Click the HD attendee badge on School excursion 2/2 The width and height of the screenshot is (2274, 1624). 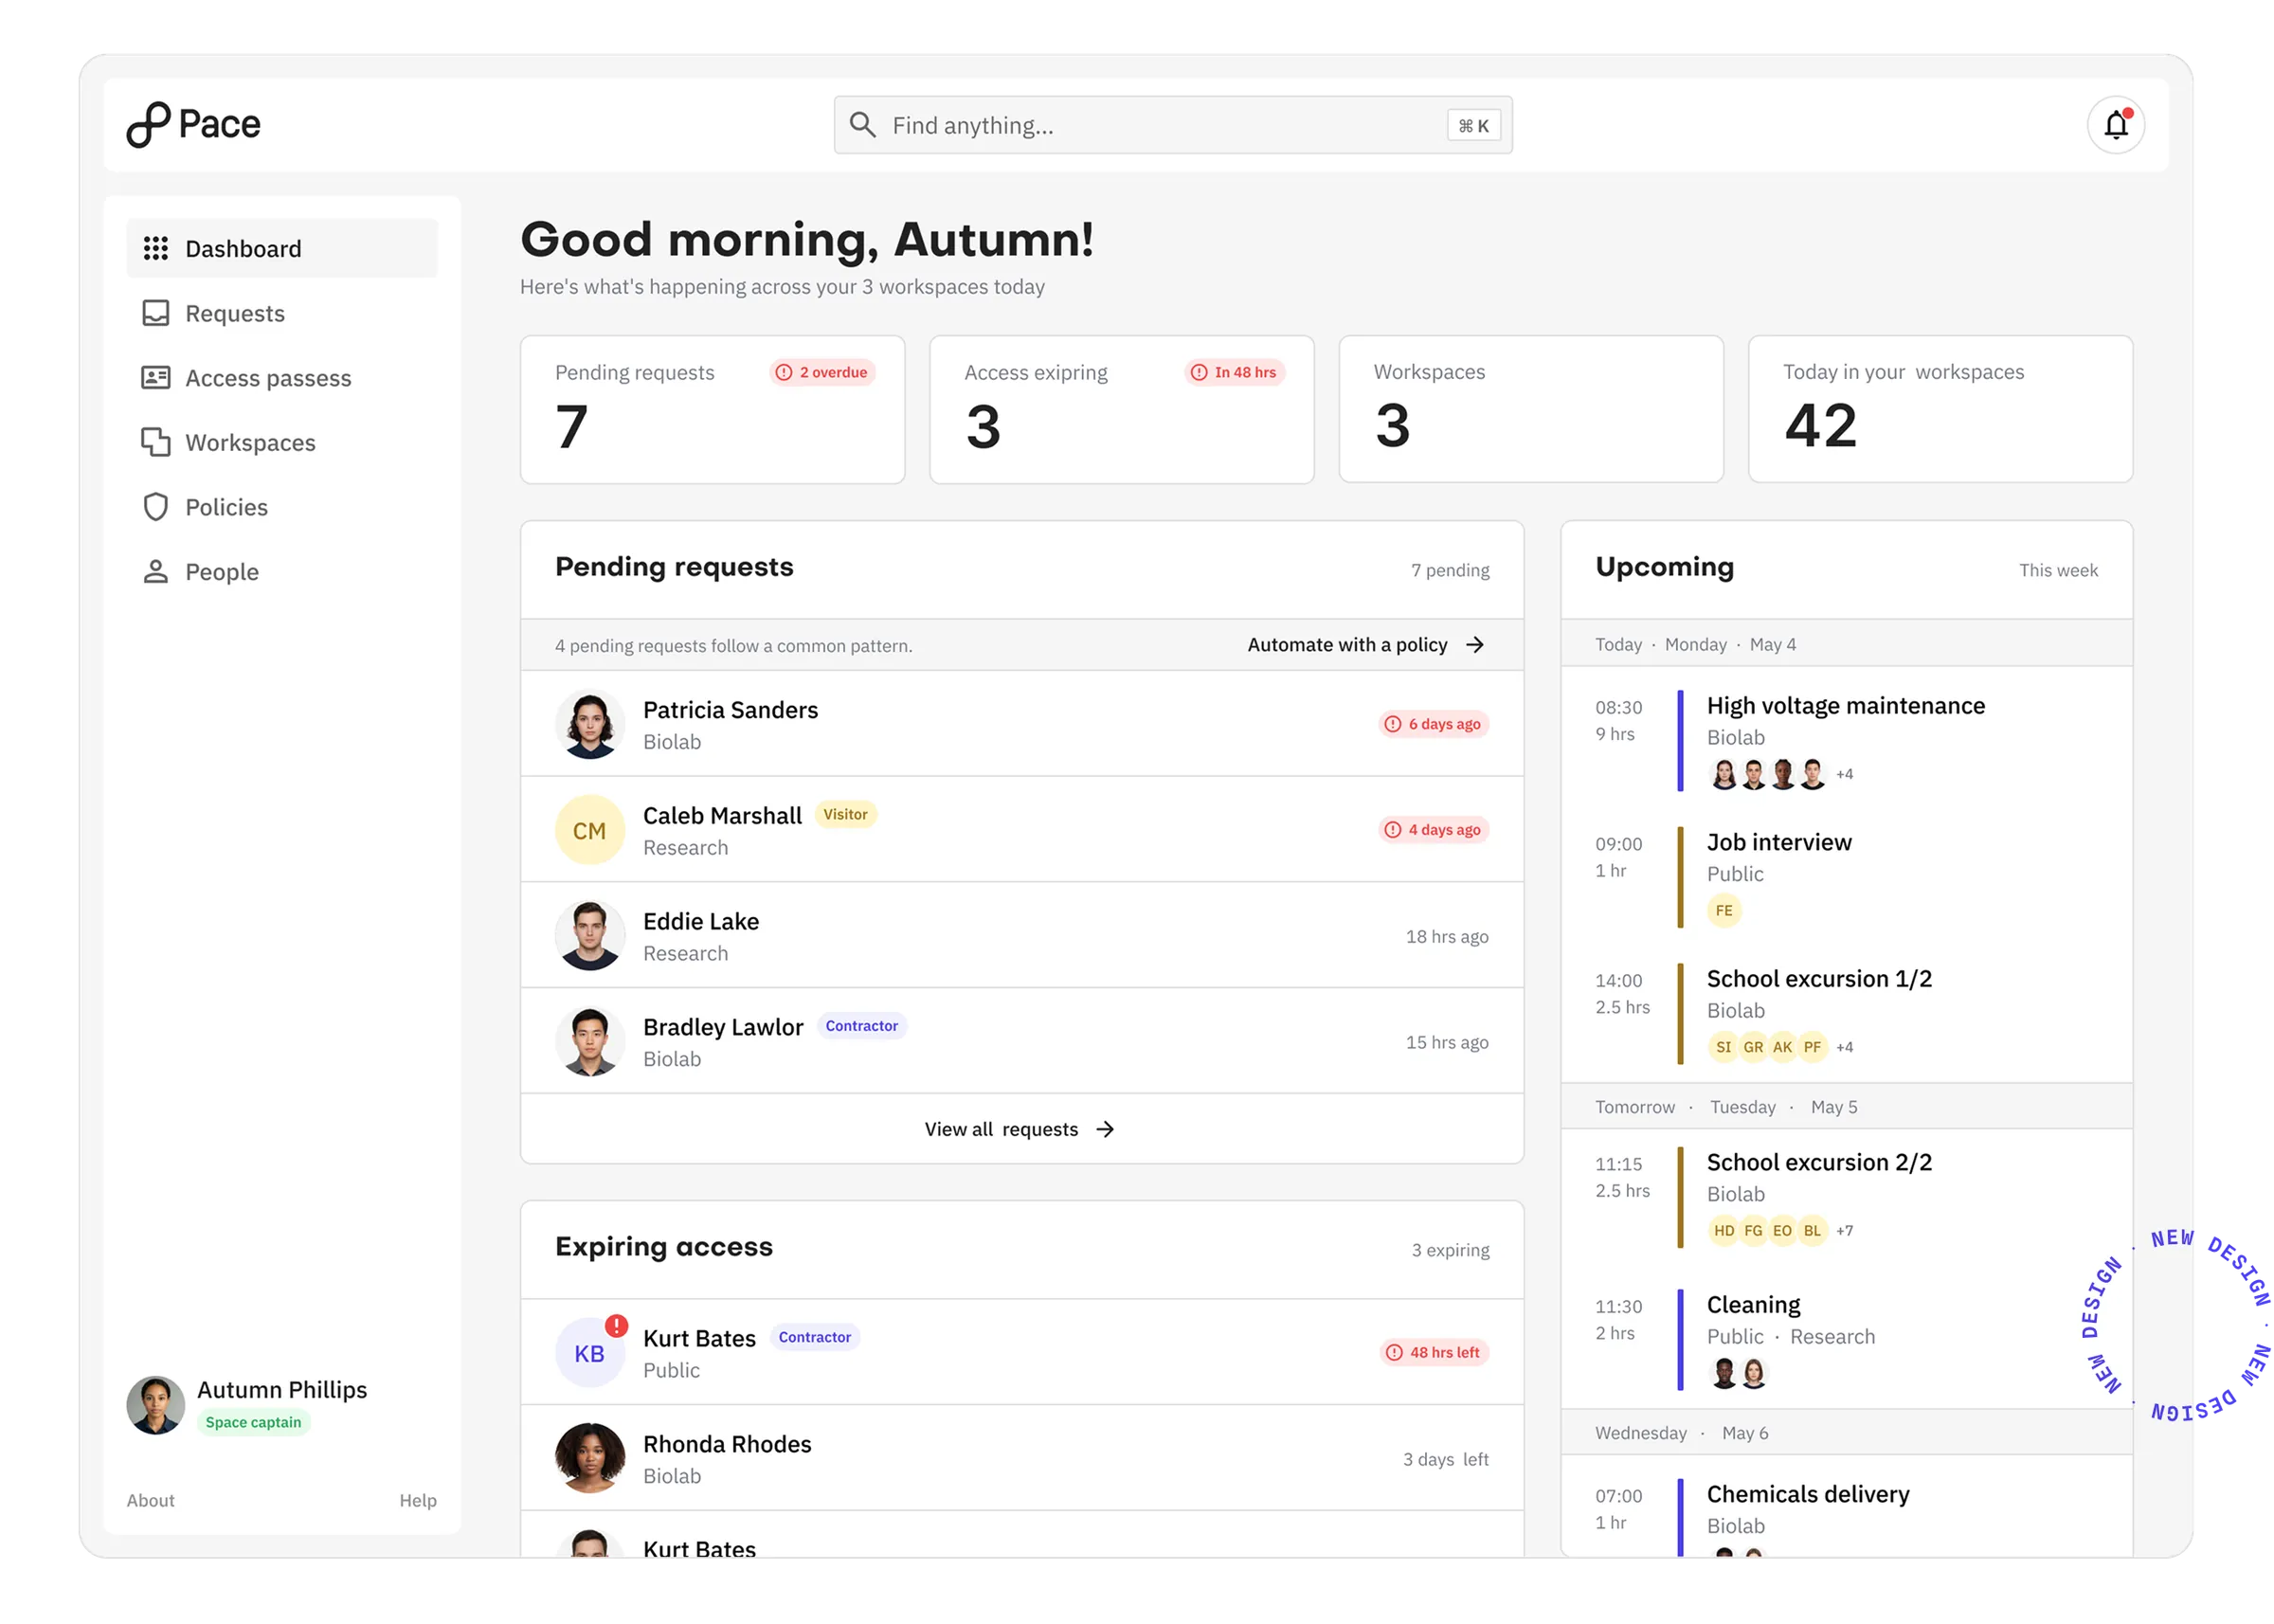1723,1230
